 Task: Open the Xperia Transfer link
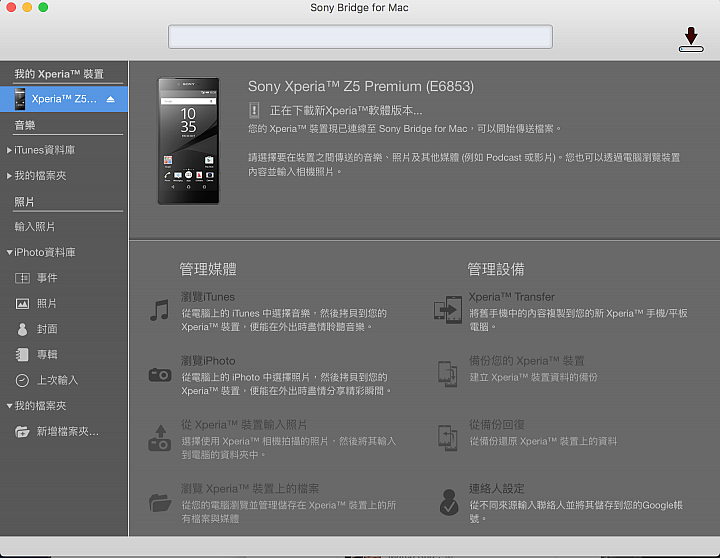point(512,297)
